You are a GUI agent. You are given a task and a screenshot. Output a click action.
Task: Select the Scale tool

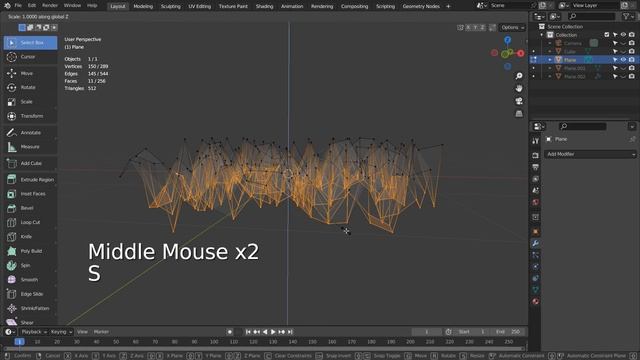30,102
